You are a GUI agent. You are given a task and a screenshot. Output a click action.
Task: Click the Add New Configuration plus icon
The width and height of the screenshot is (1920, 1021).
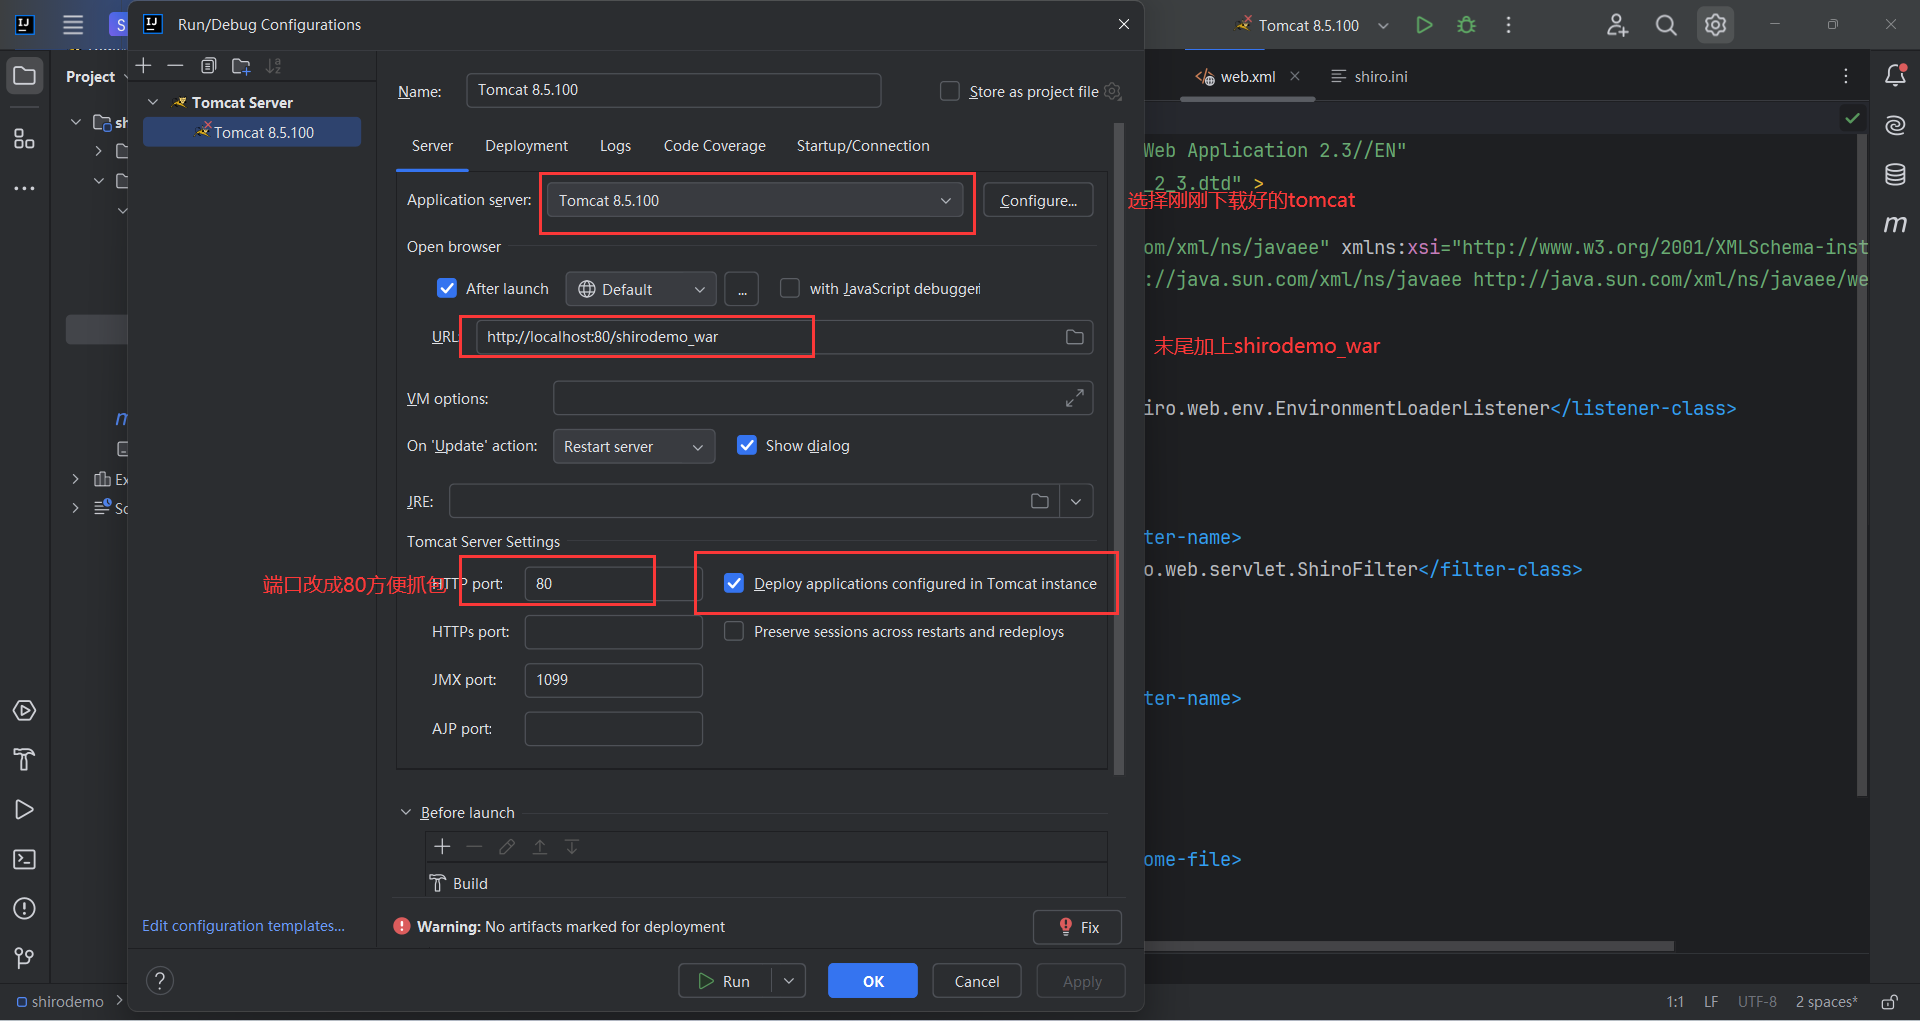(x=144, y=66)
